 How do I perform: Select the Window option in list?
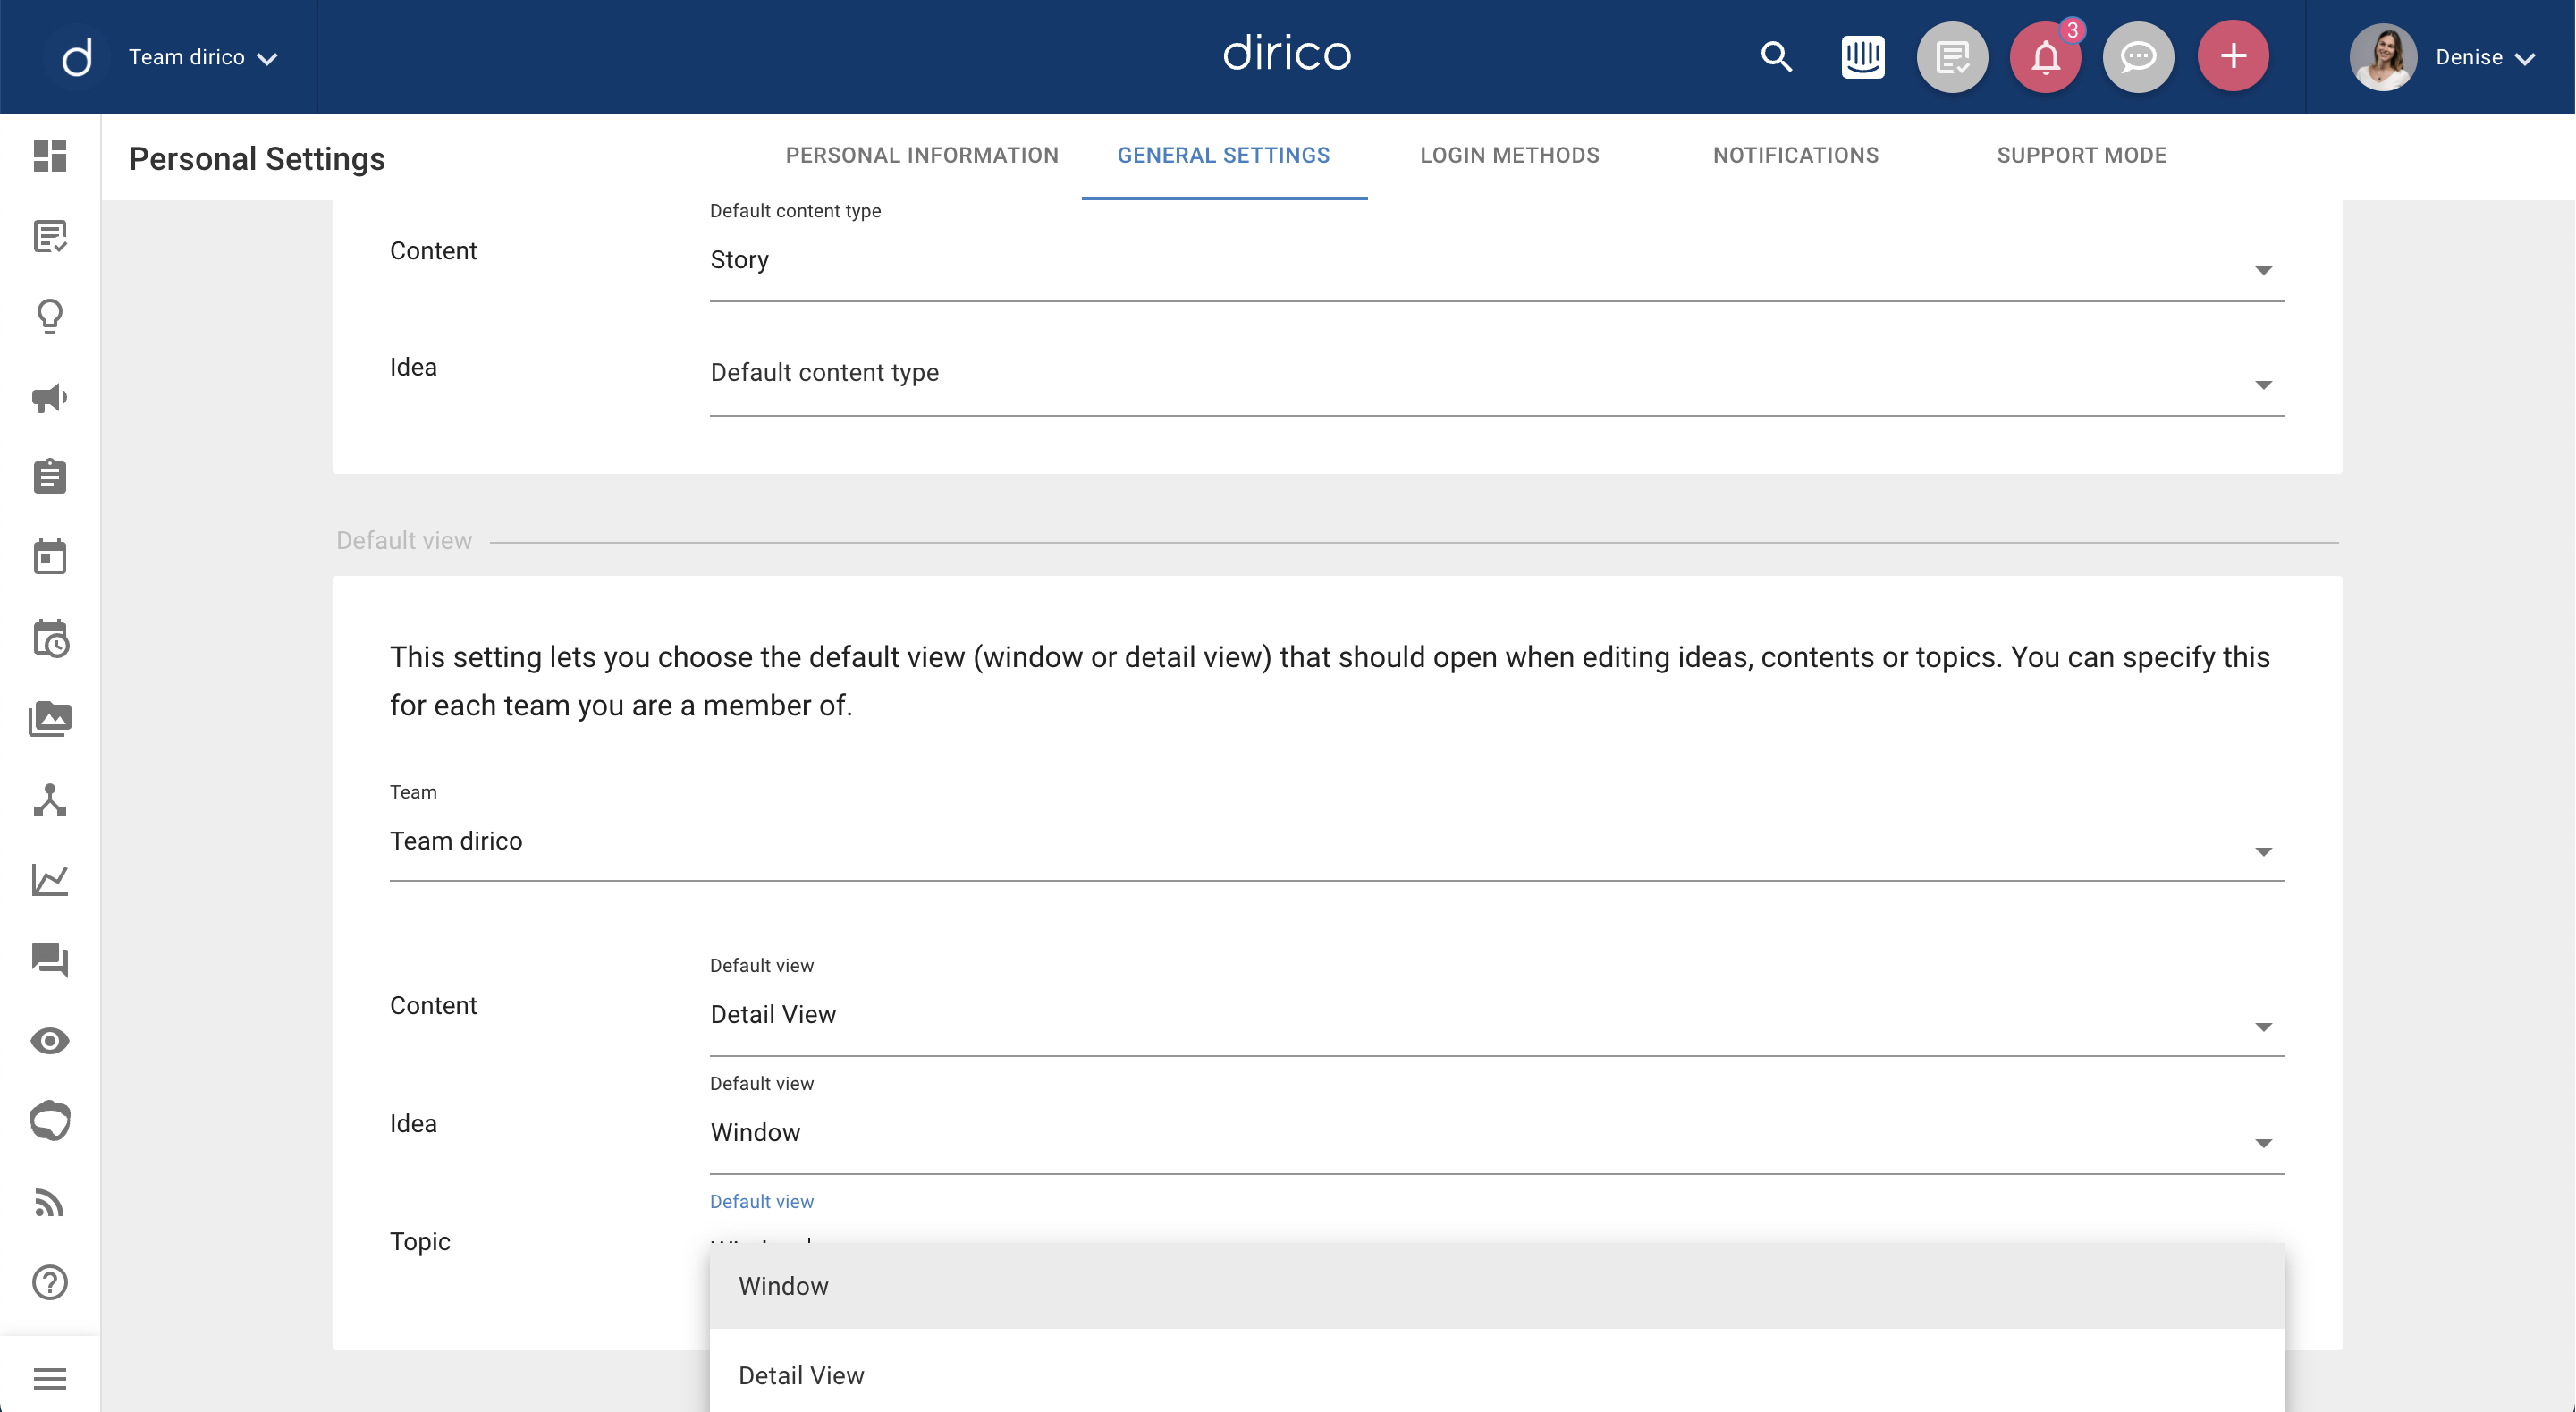1497,1286
